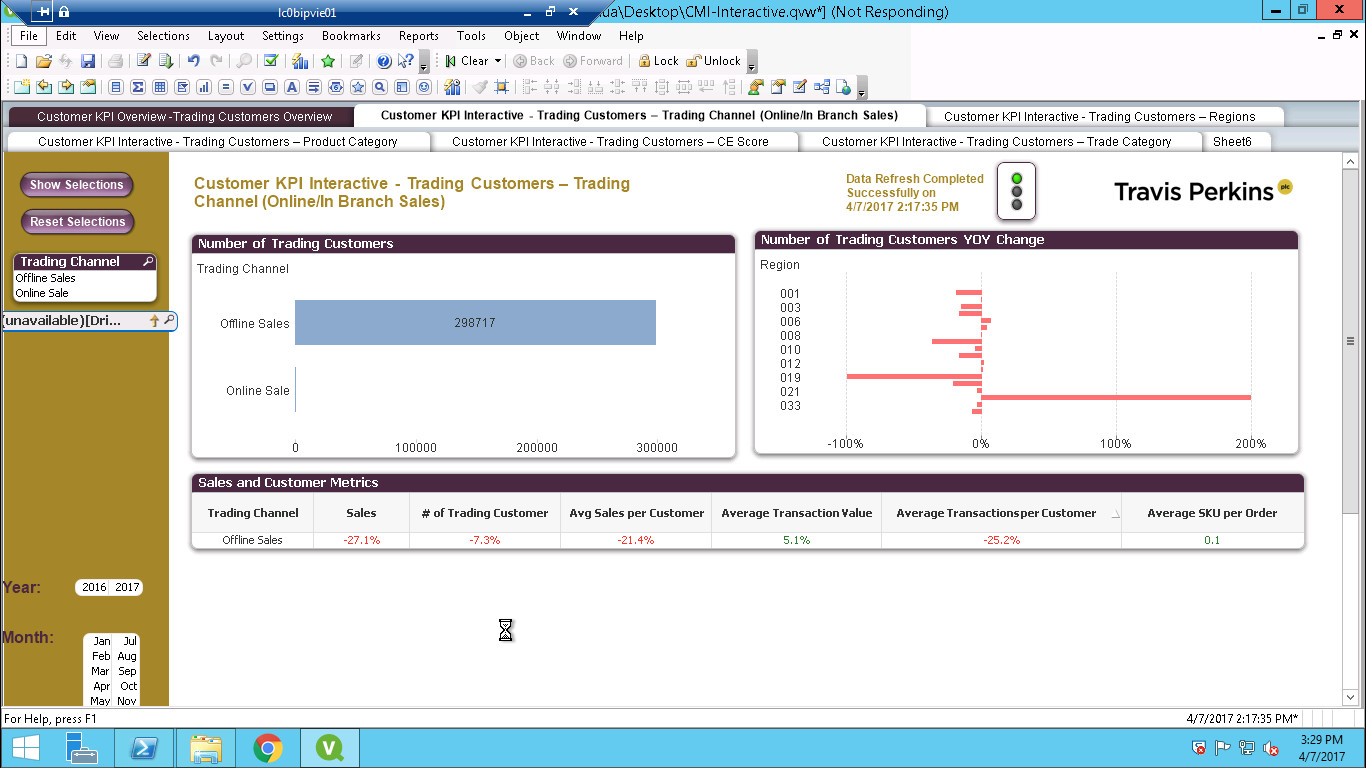Click the Undo arrow icon
1366x768 pixels.
pyautogui.click(x=193, y=61)
